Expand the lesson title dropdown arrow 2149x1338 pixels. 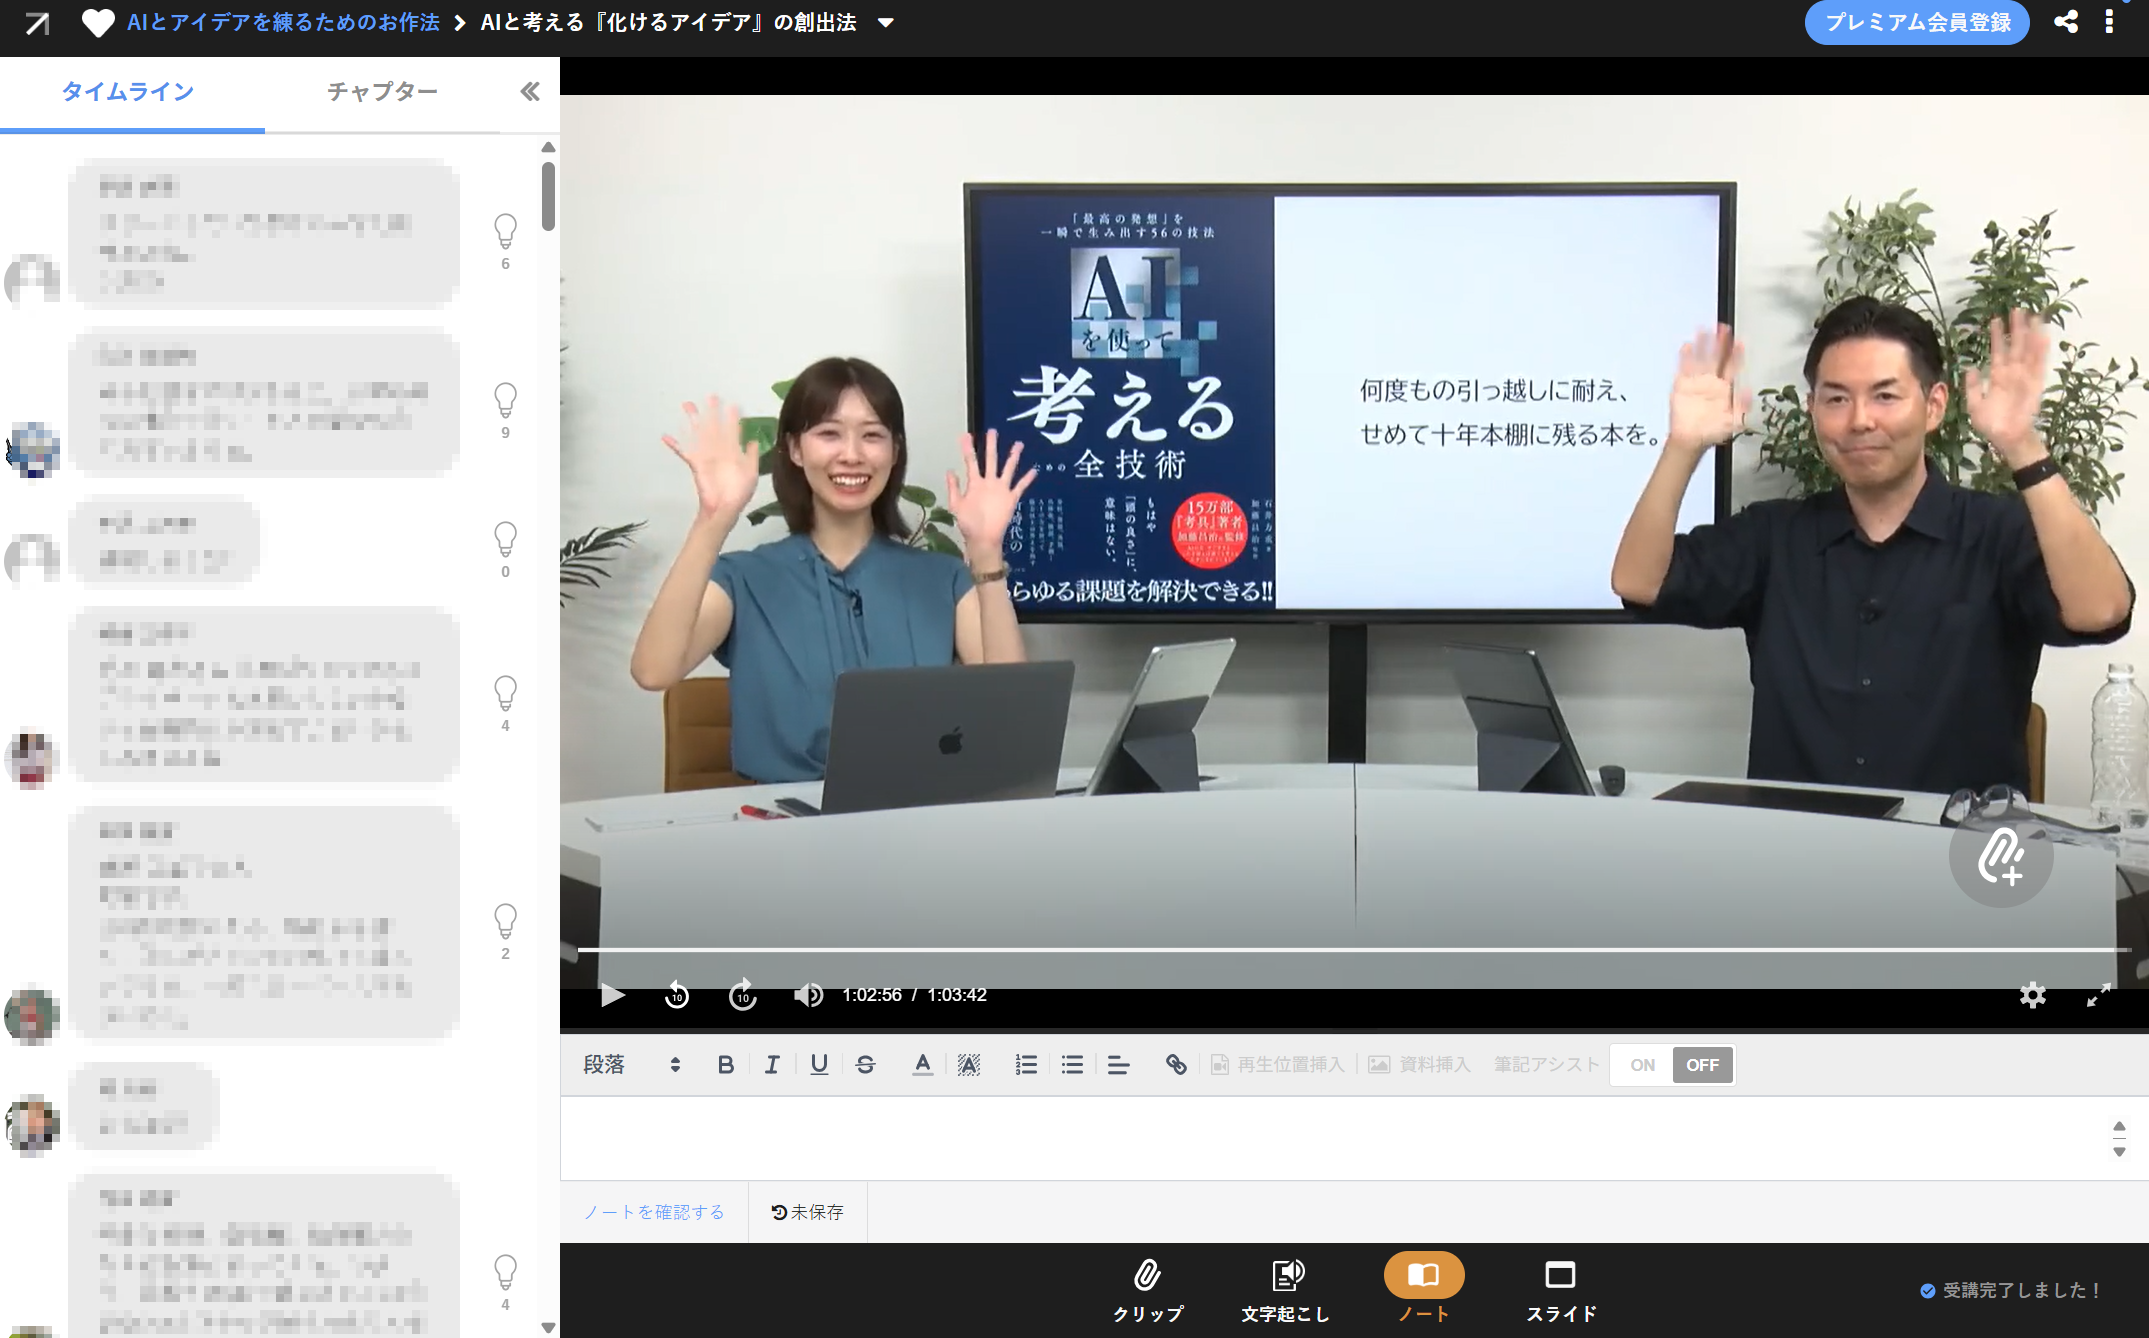tap(885, 23)
